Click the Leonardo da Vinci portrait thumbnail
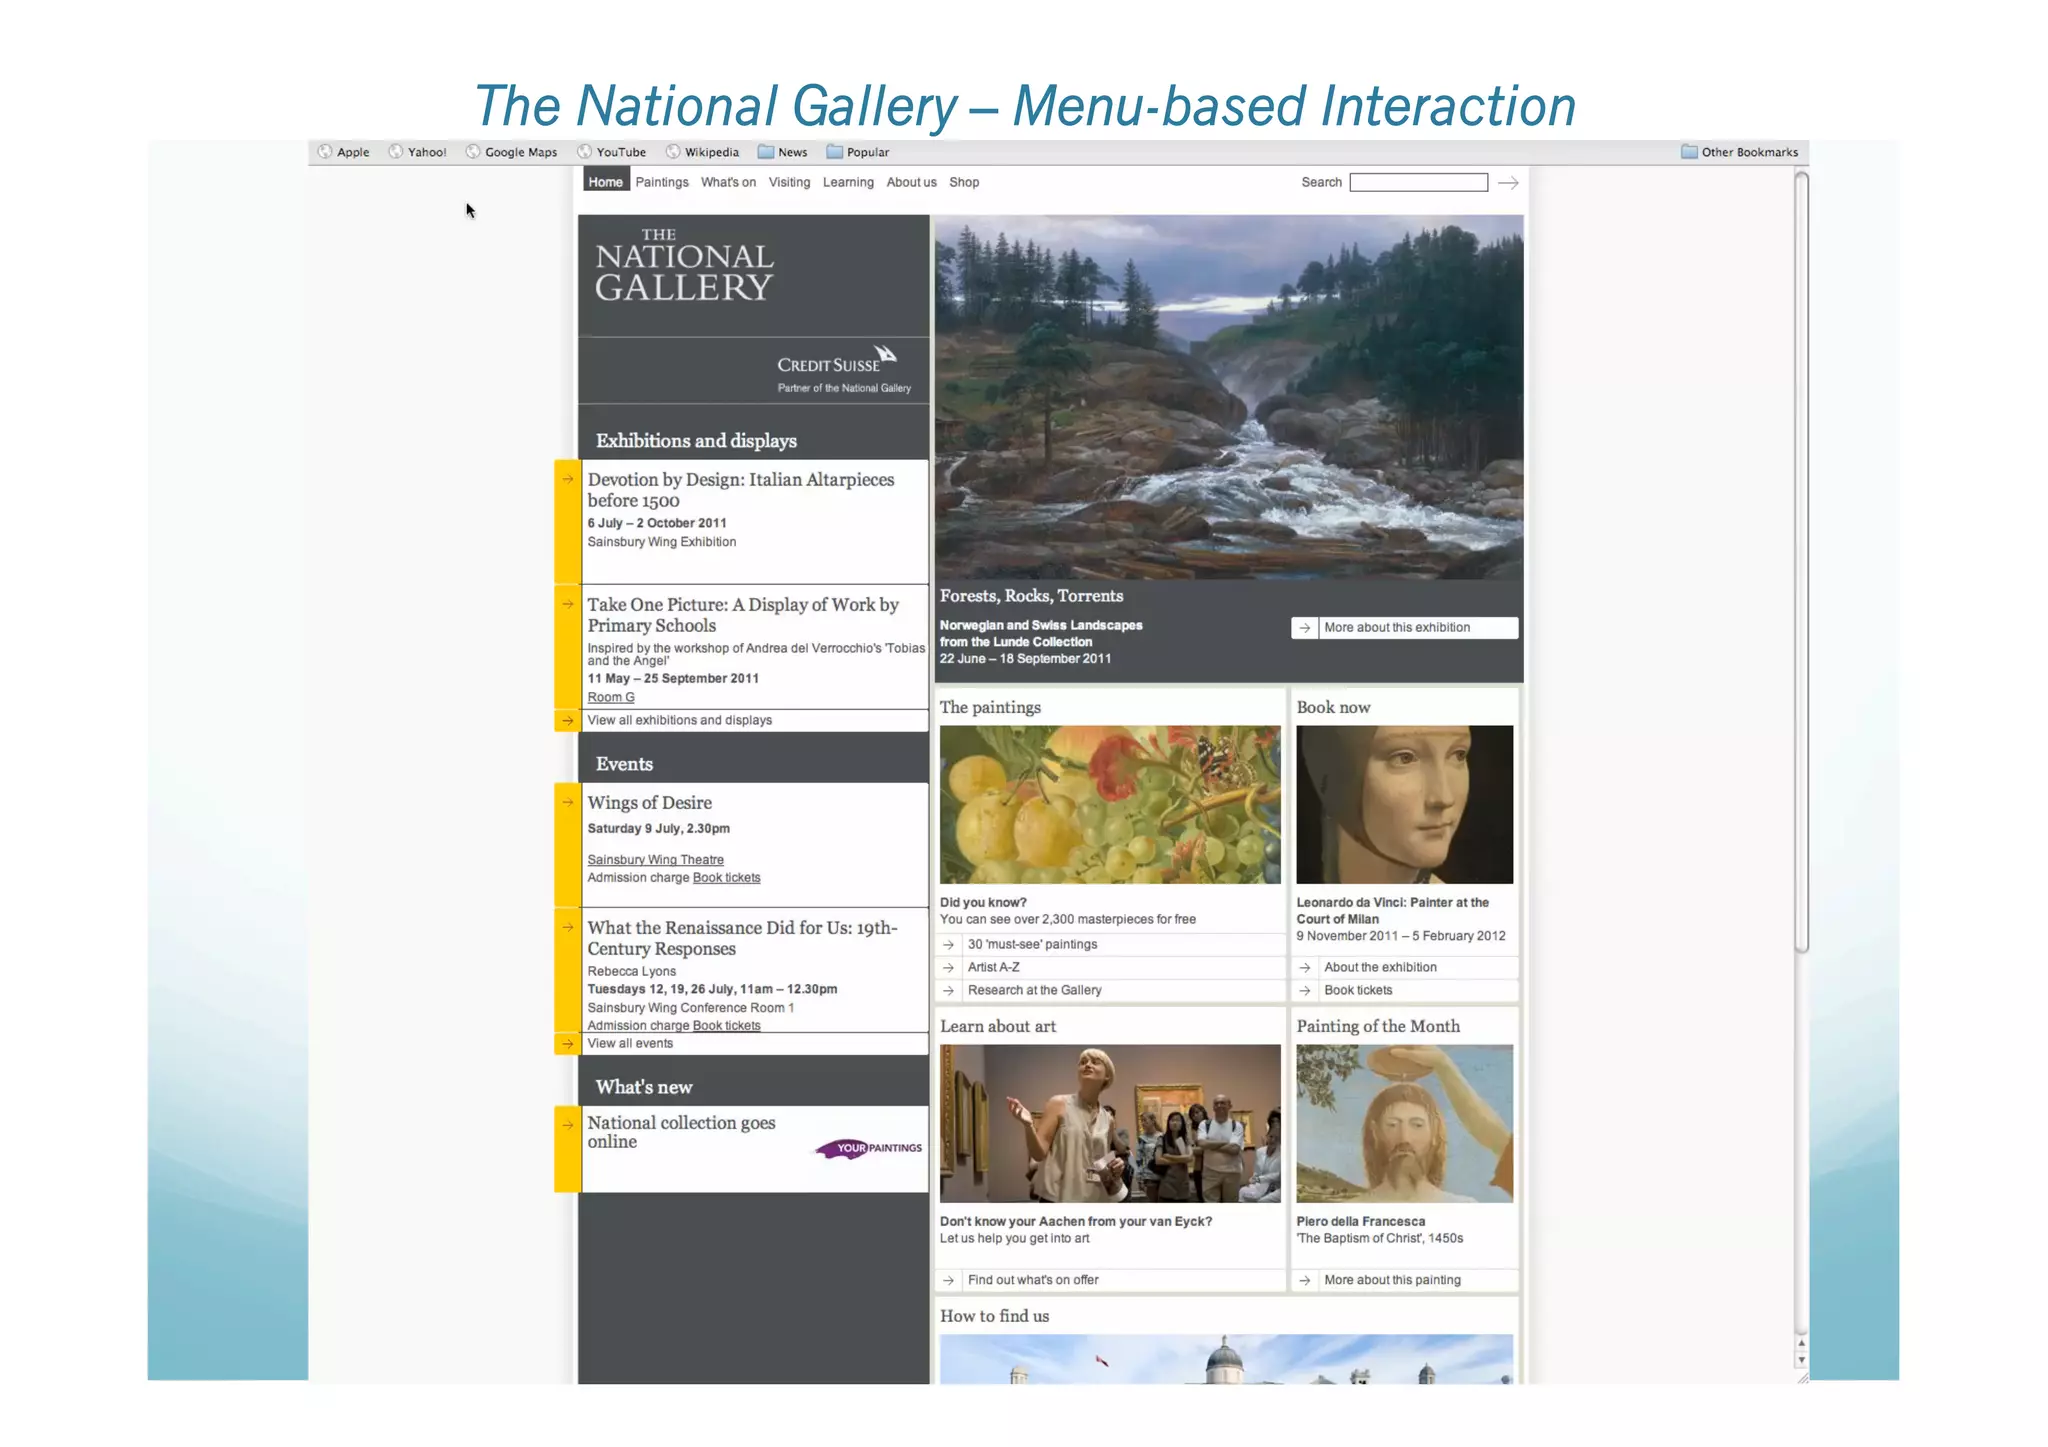 point(1405,805)
